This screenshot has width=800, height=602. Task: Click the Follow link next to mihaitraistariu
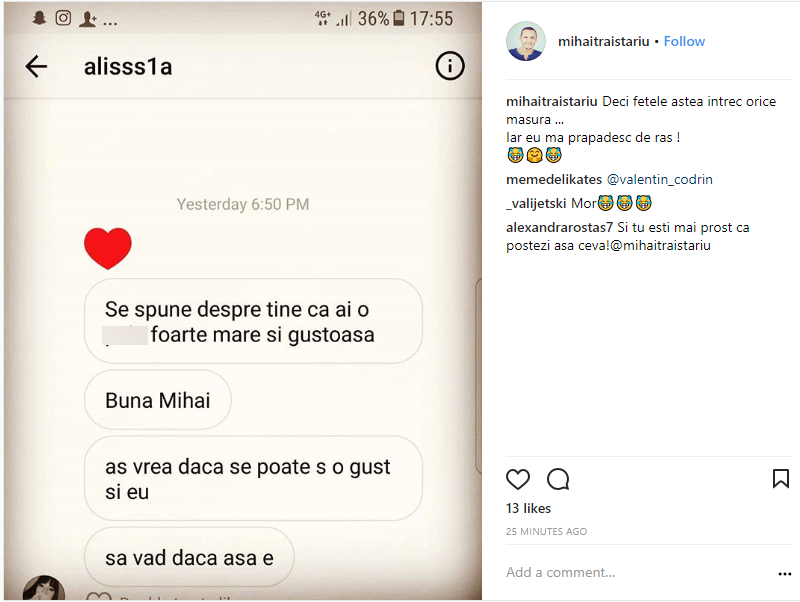tap(684, 41)
